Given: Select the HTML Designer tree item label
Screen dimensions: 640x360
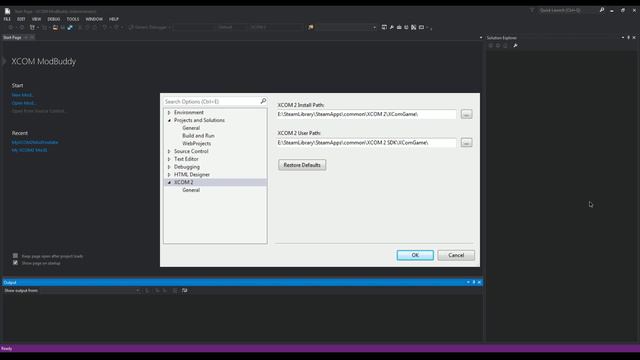Looking at the screenshot, I should (x=192, y=174).
